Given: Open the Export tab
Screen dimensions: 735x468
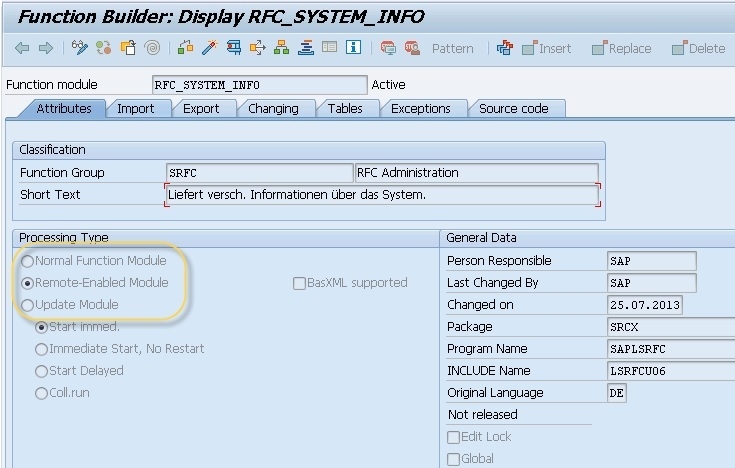Looking at the screenshot, I should [x=201, y=108].
